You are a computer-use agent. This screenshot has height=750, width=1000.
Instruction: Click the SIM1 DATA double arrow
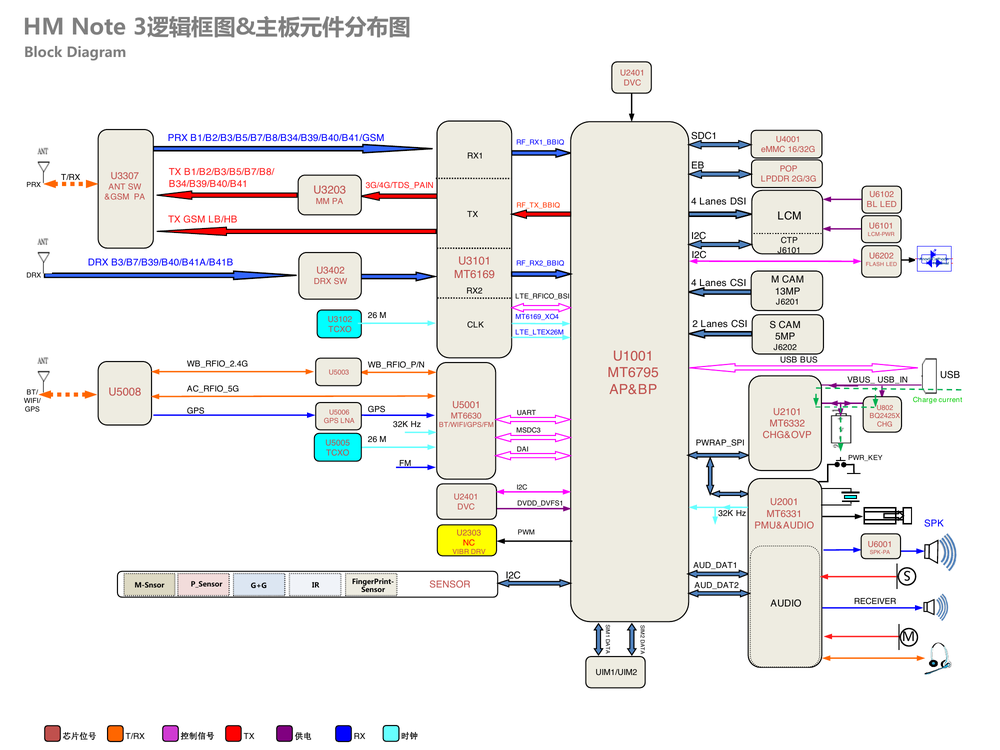(x=598, y=639)
